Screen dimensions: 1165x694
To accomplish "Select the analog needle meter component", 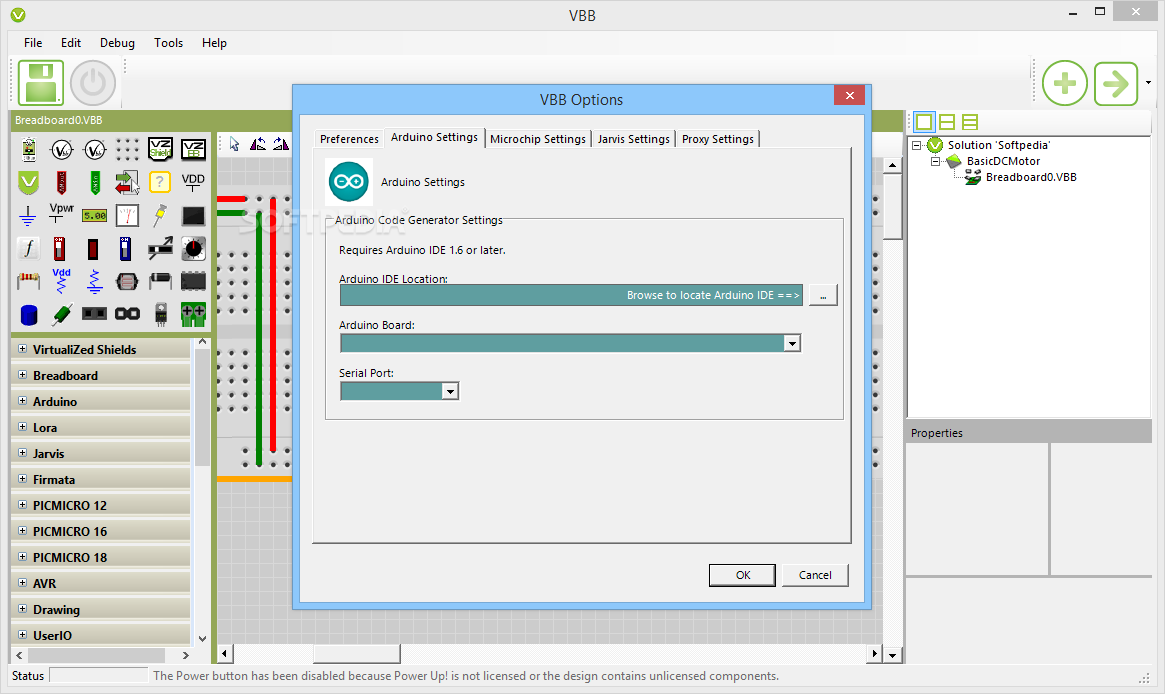I will (127, 215).
